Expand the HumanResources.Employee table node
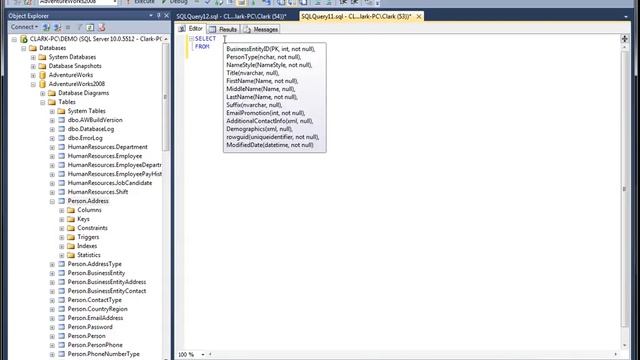Screen dimensions: 640x360 pos(52,156)
